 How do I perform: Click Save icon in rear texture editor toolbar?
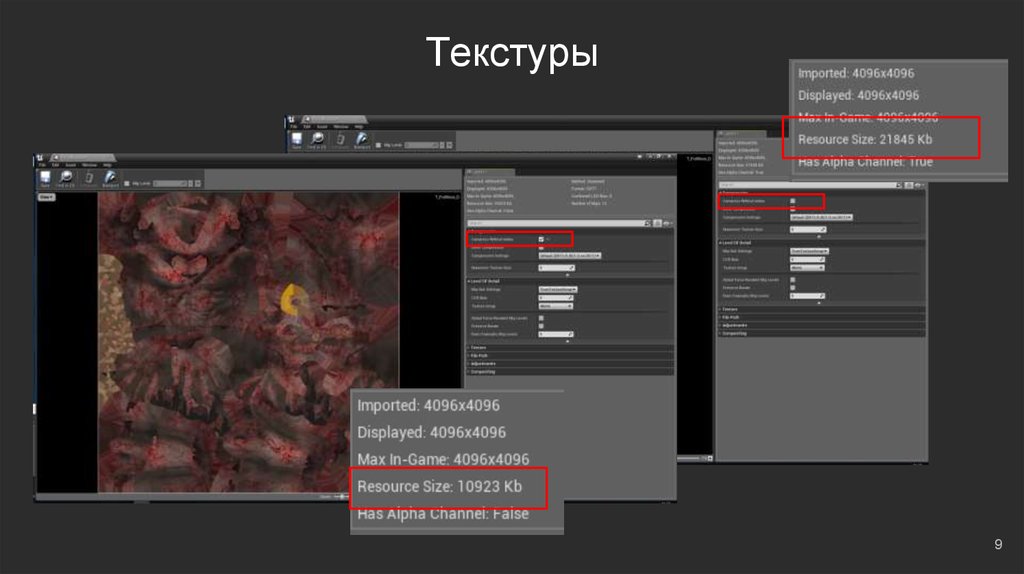(x=296, y=139)
